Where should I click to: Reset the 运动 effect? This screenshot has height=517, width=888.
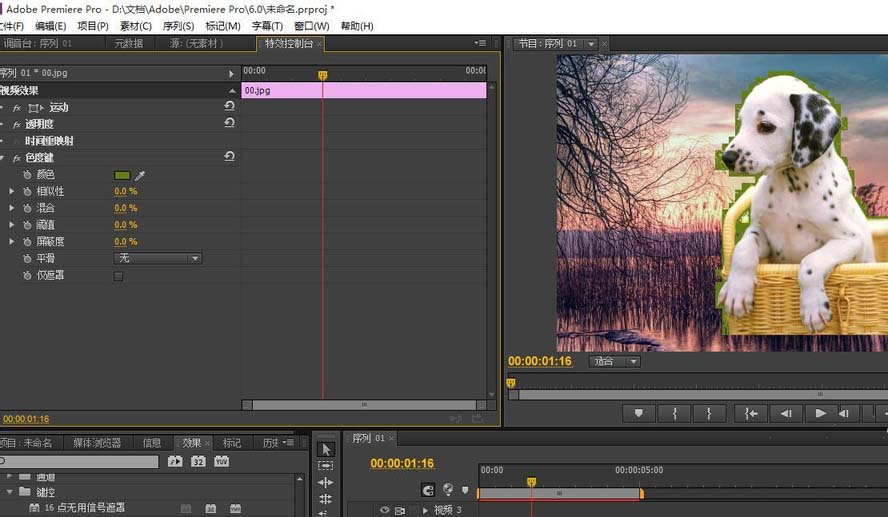pyautogui.click(x=229, y=106)
